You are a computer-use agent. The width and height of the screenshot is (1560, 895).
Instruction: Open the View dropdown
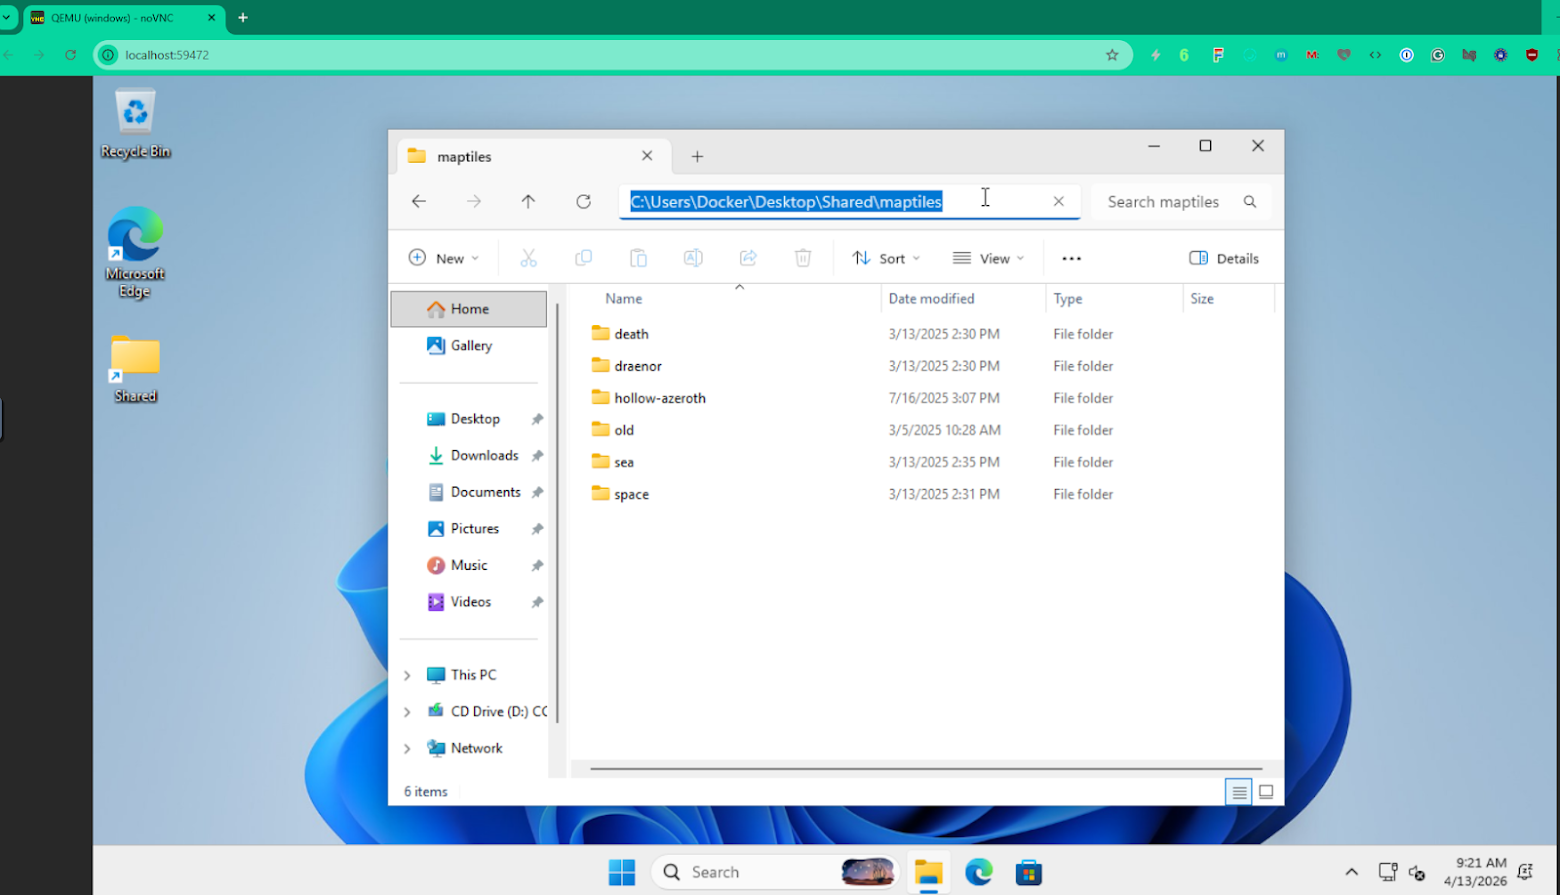click(988, 258)
